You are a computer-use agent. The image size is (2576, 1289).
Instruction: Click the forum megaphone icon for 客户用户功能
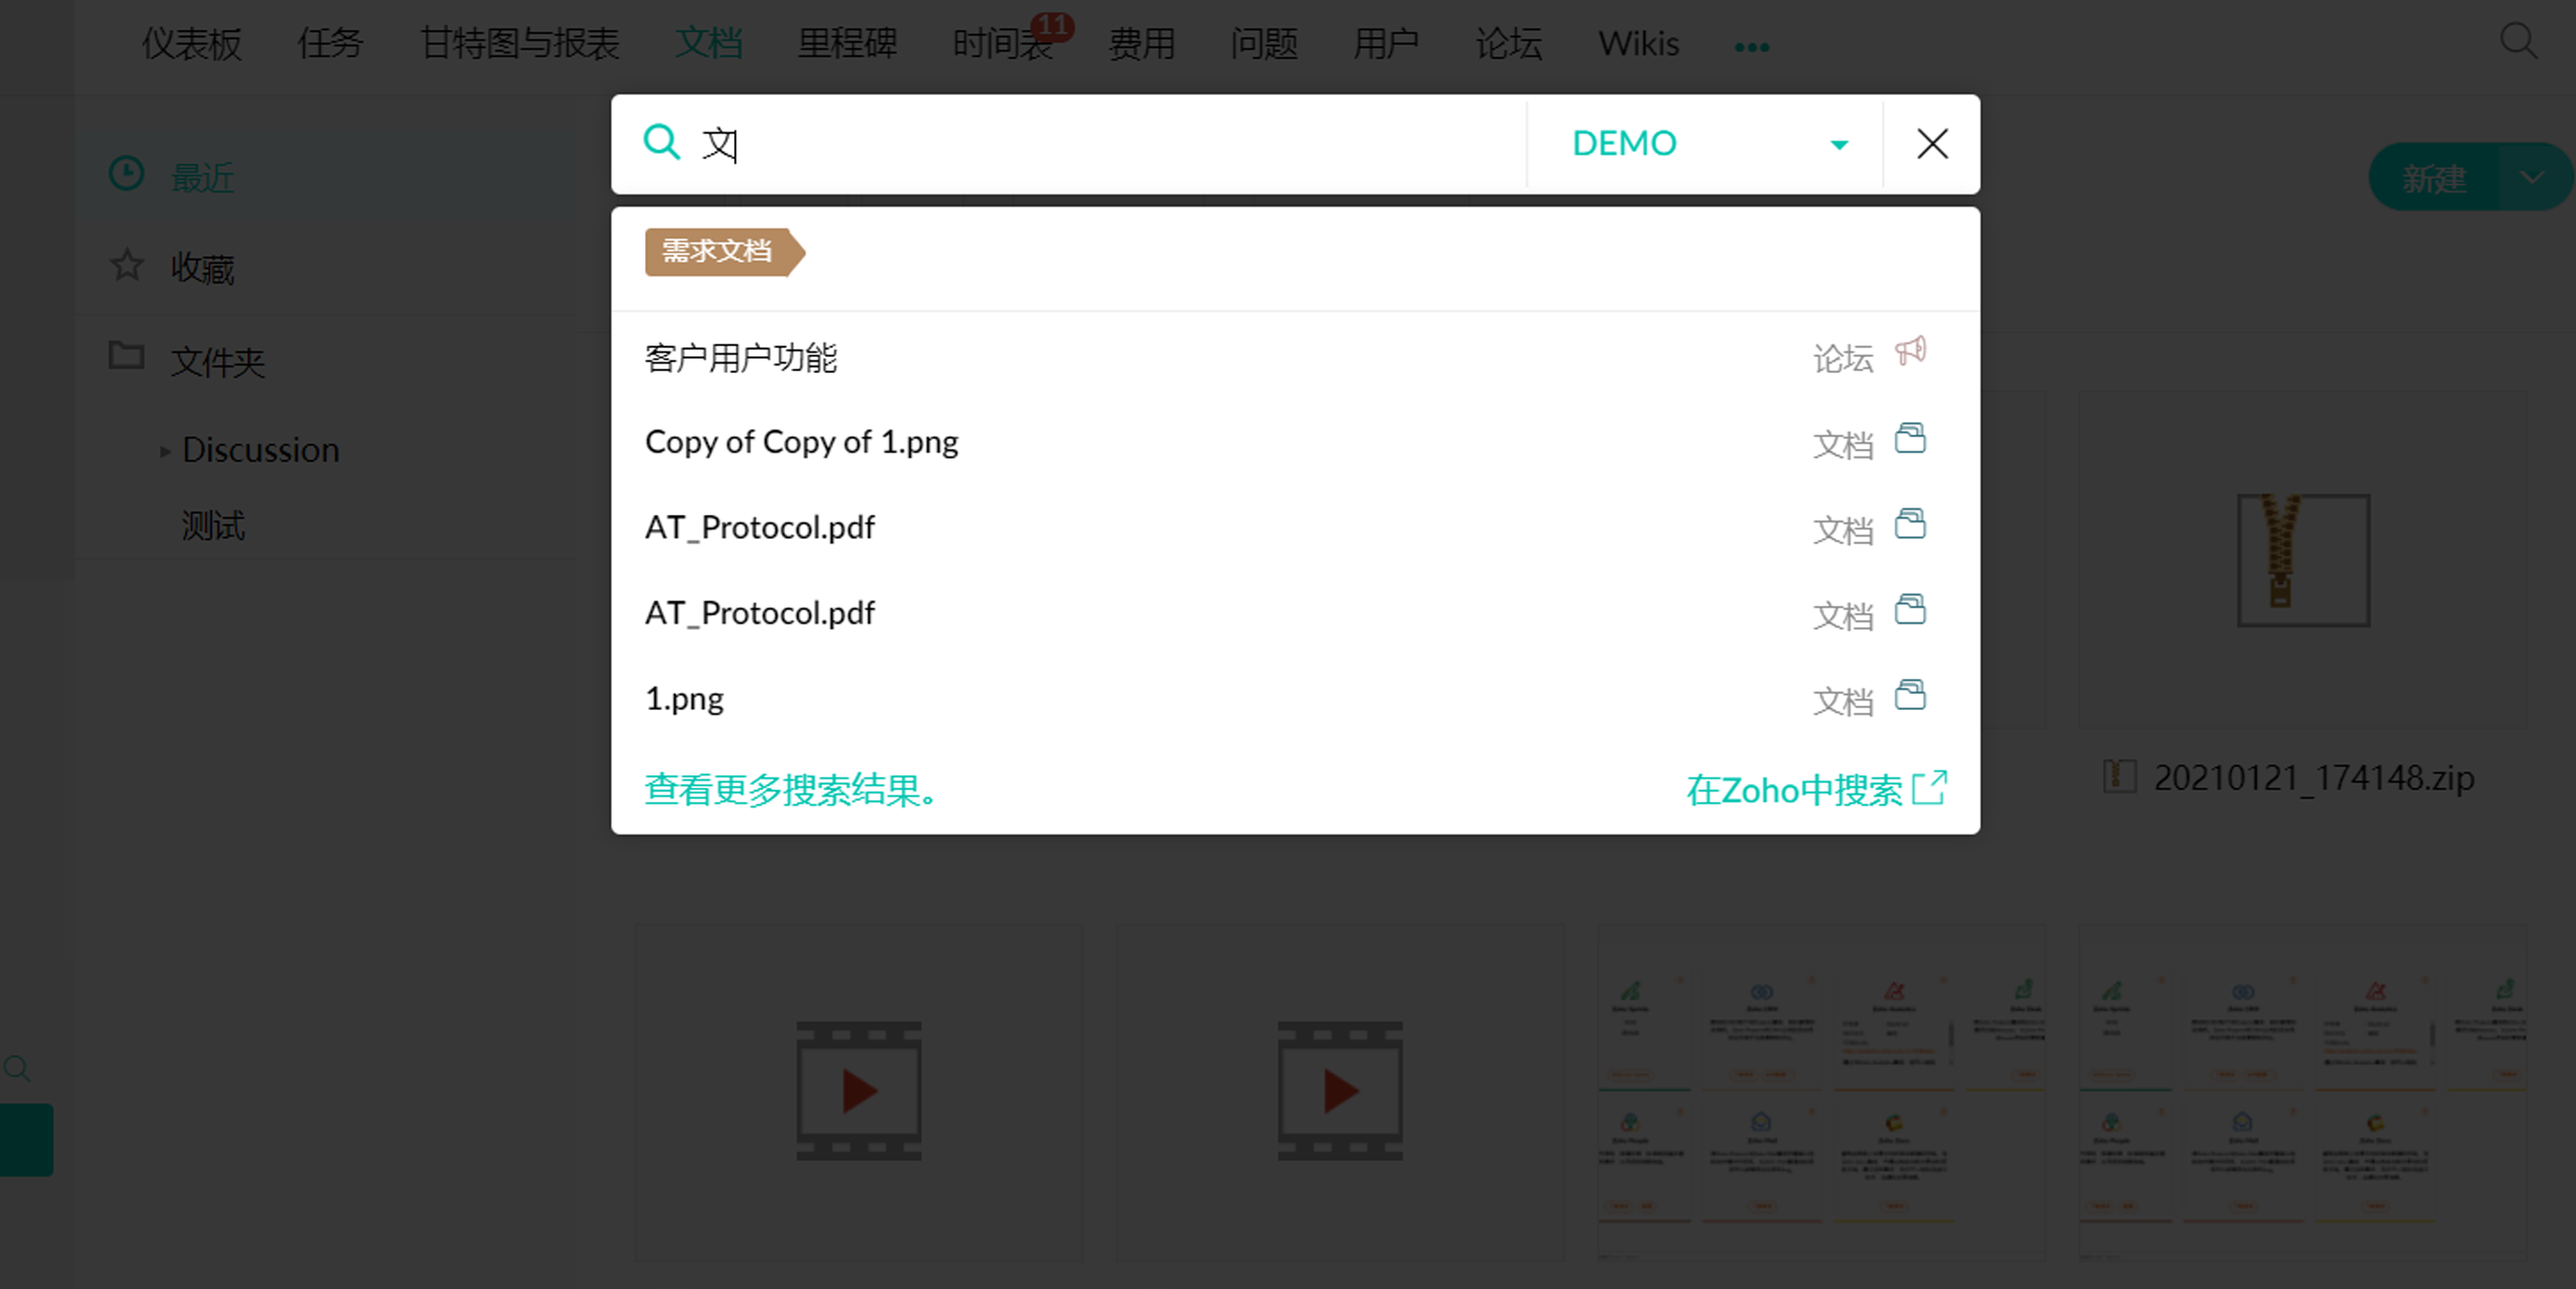(1910, 352)
